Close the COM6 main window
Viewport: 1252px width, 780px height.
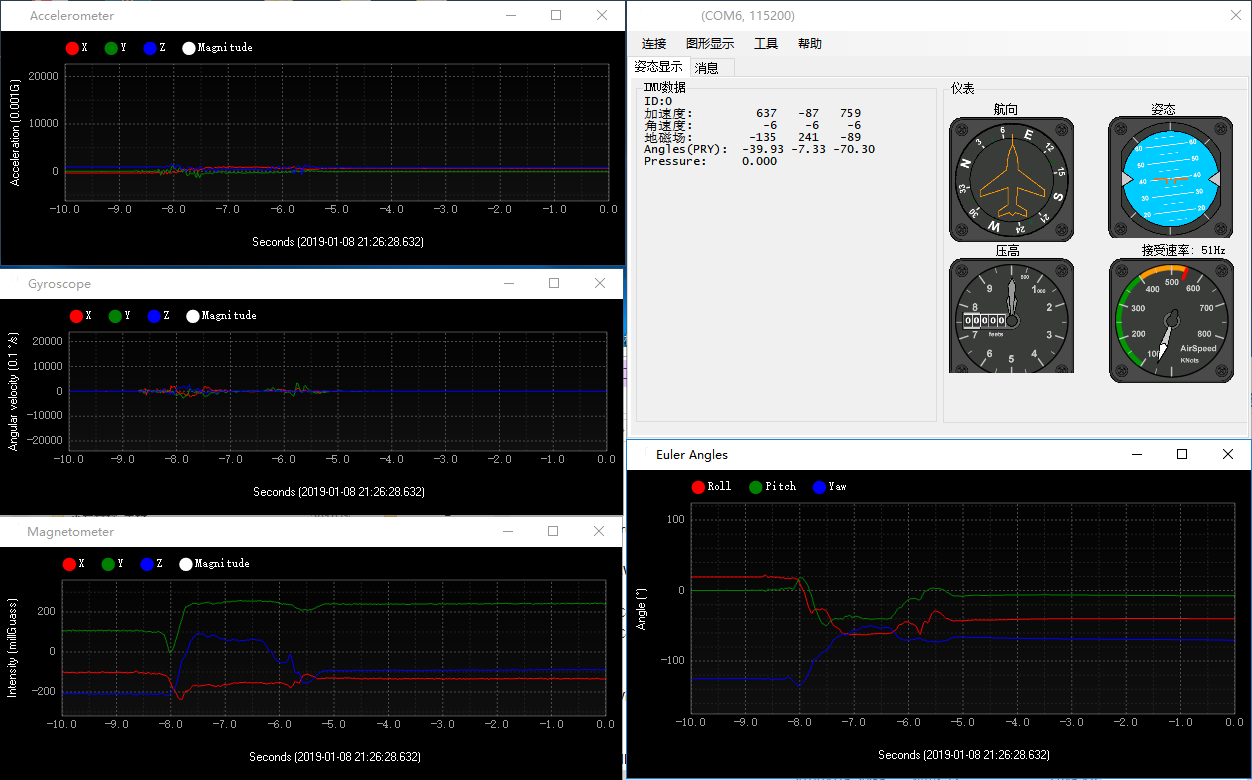pyautogui.click(x=1234, y=15)
